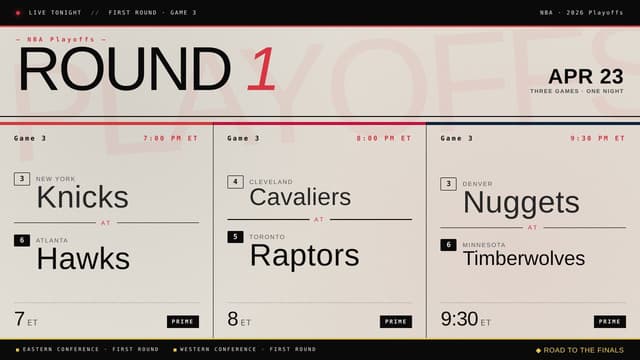Click the NBA Playoffs red subtitle
The height and width of the screenshot is (360, 640).
(x=61, y=39)
